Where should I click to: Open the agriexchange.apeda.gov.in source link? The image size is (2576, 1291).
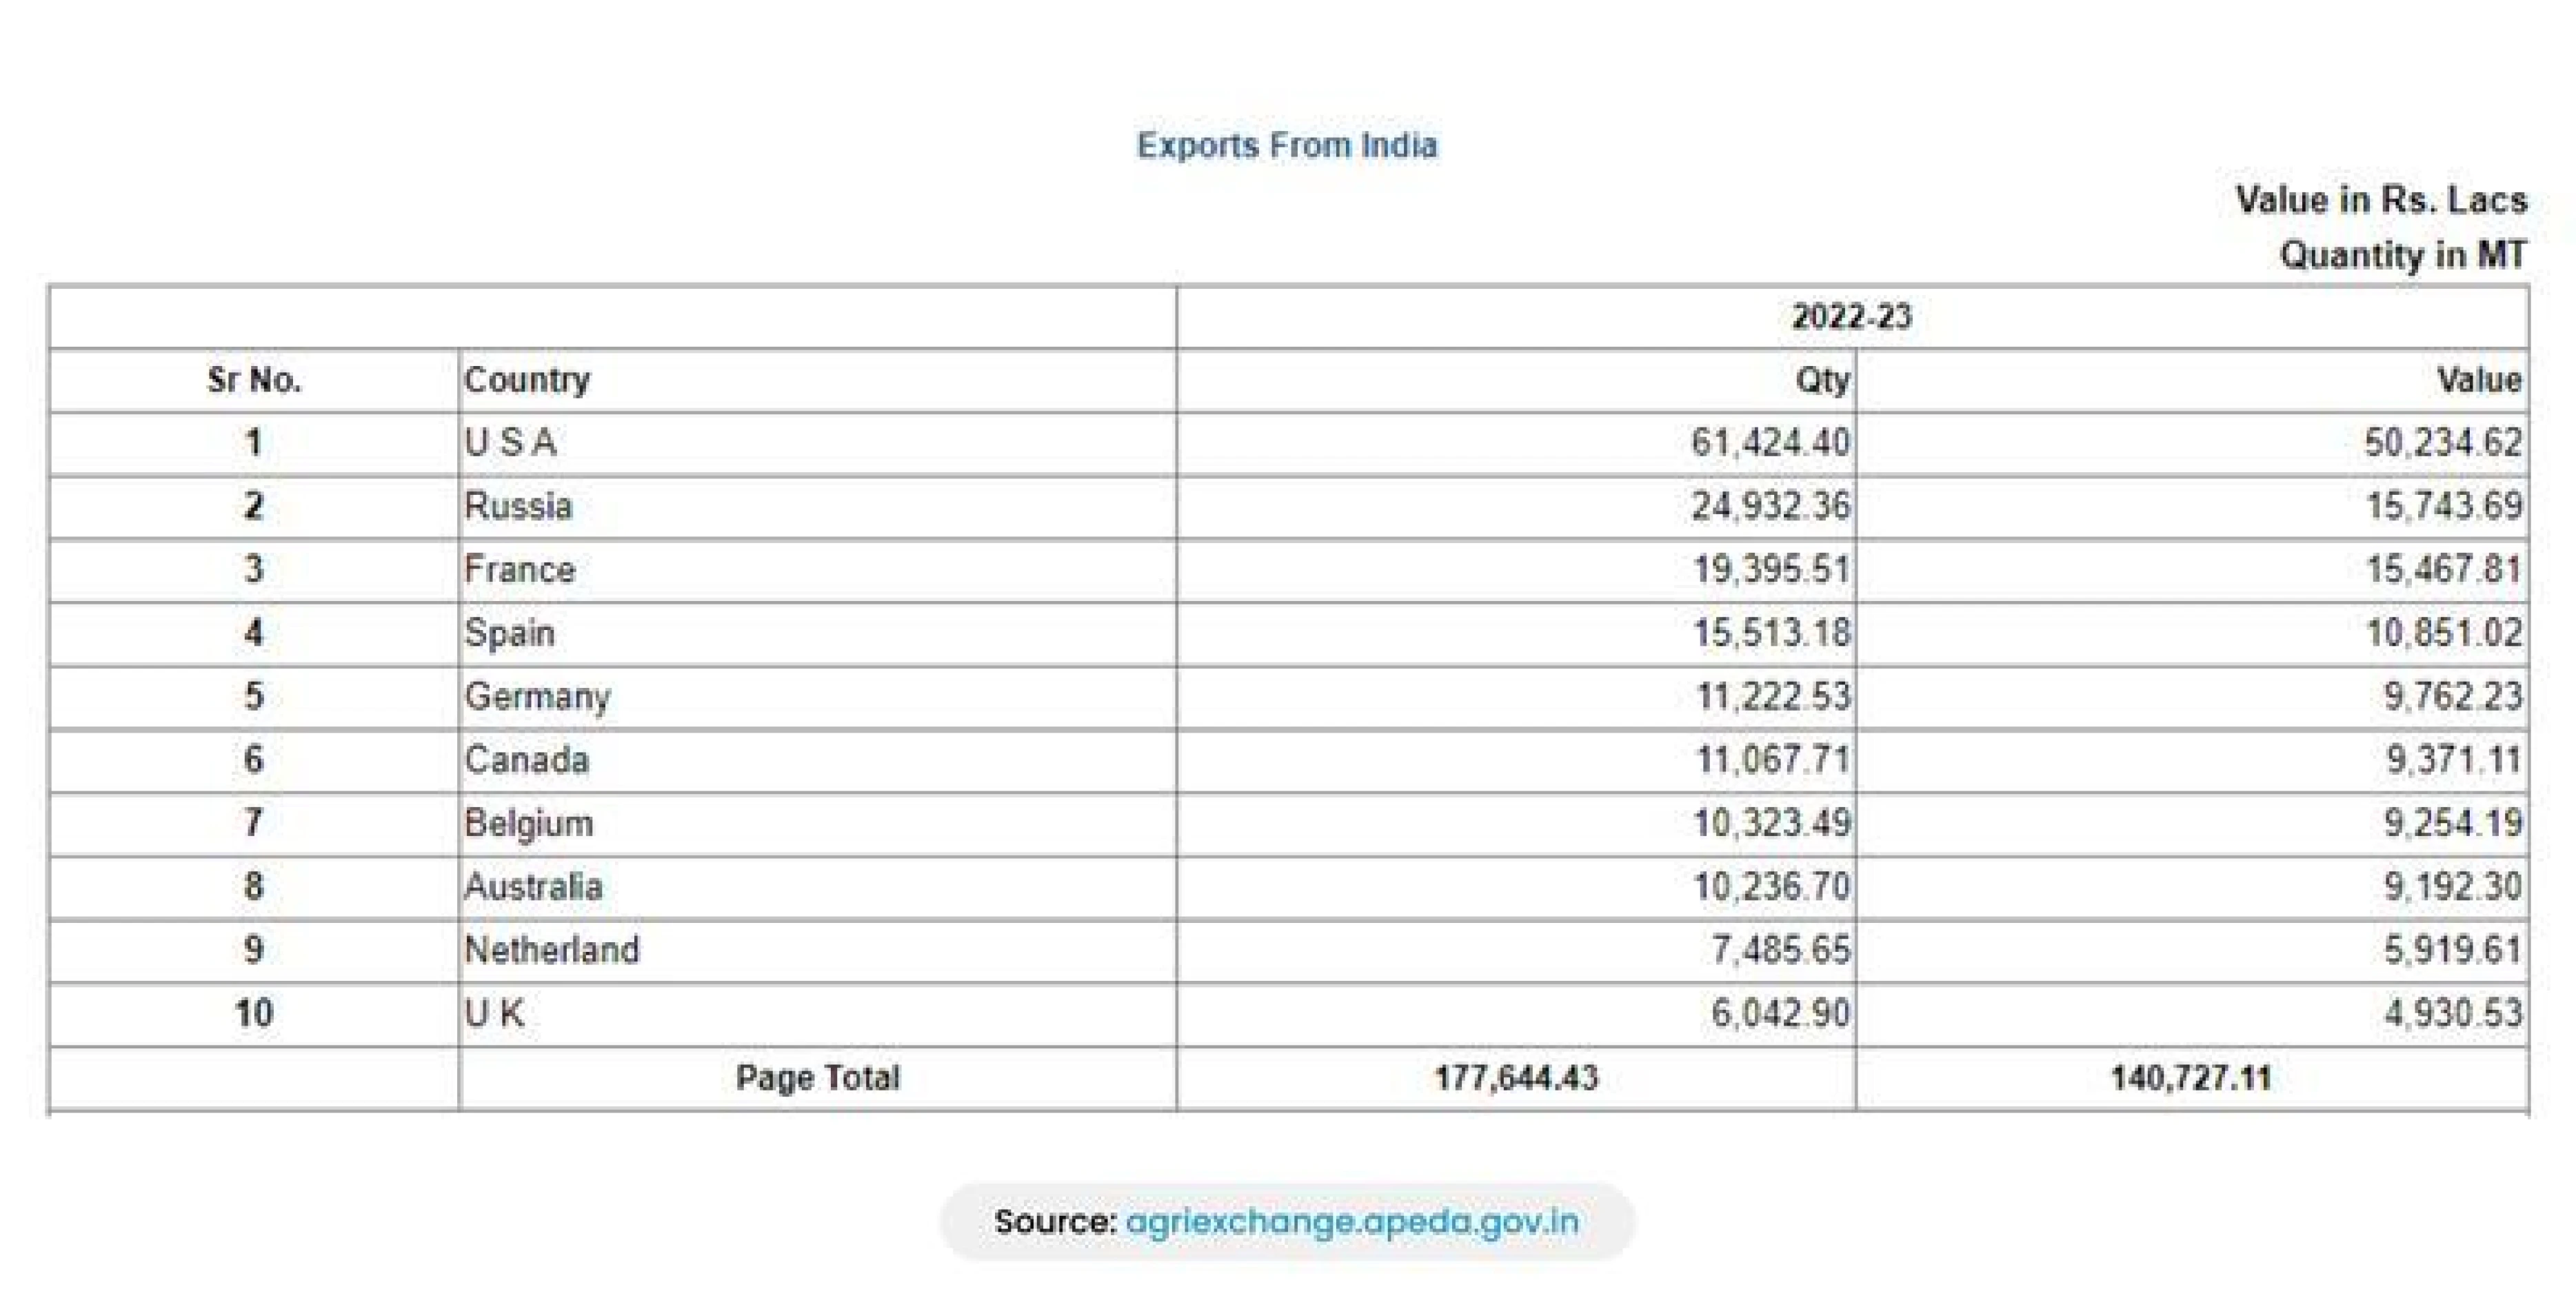[x=1352, y=1221]
